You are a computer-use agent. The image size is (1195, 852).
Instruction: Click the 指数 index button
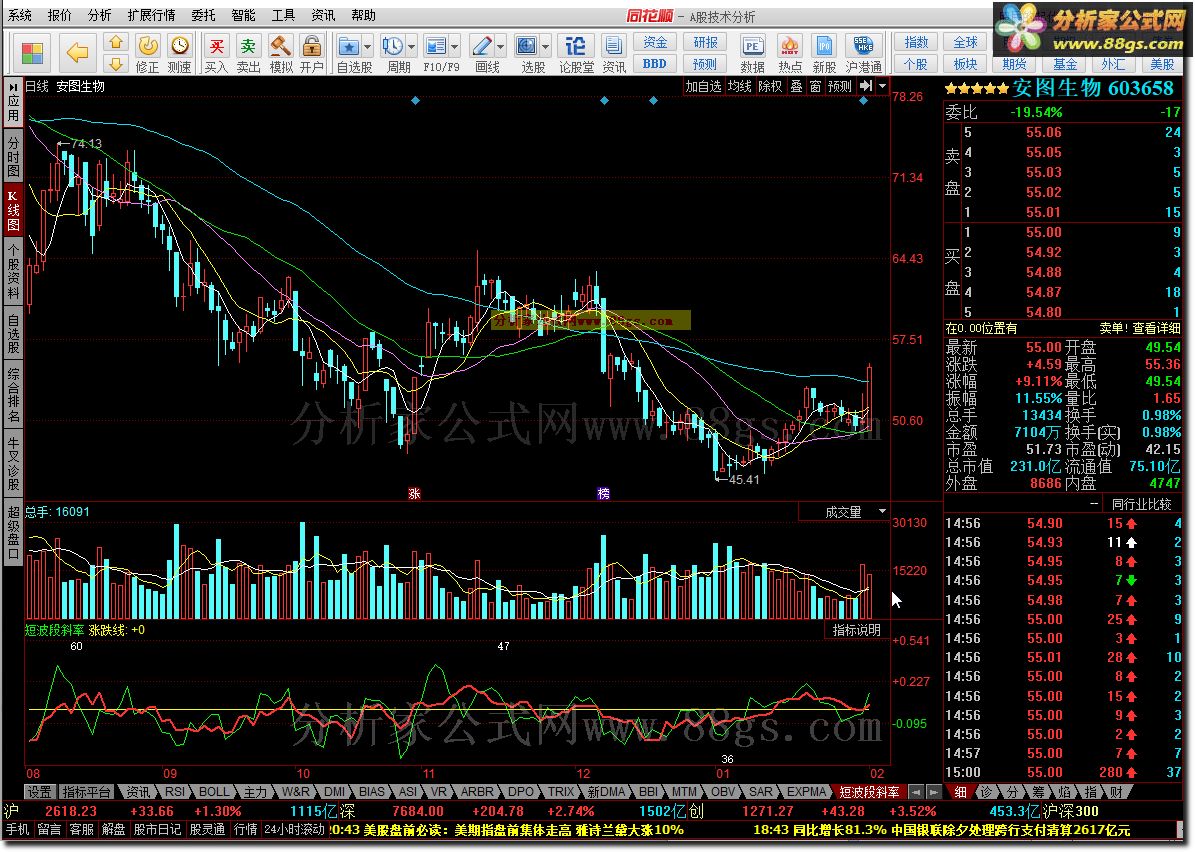point(916,43)
